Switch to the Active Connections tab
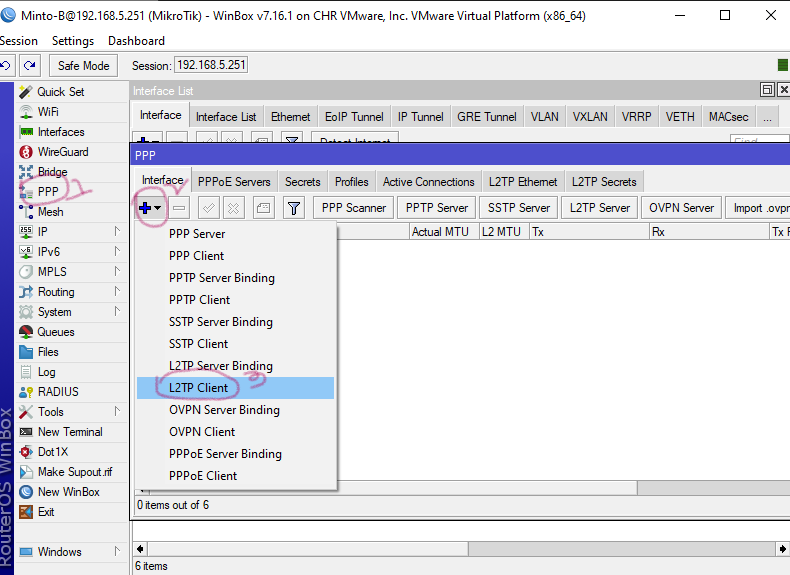790x575 pixels. 429,182
